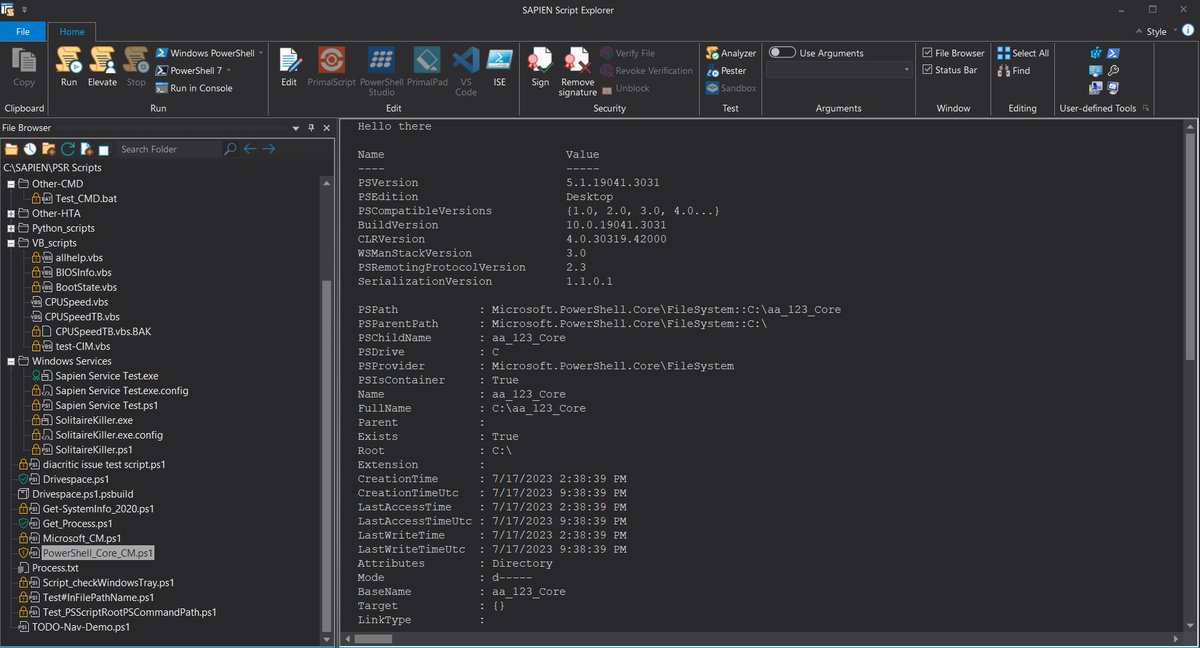
Task: Toggle the Use Arguments switch
Action: tap(782, 53)
